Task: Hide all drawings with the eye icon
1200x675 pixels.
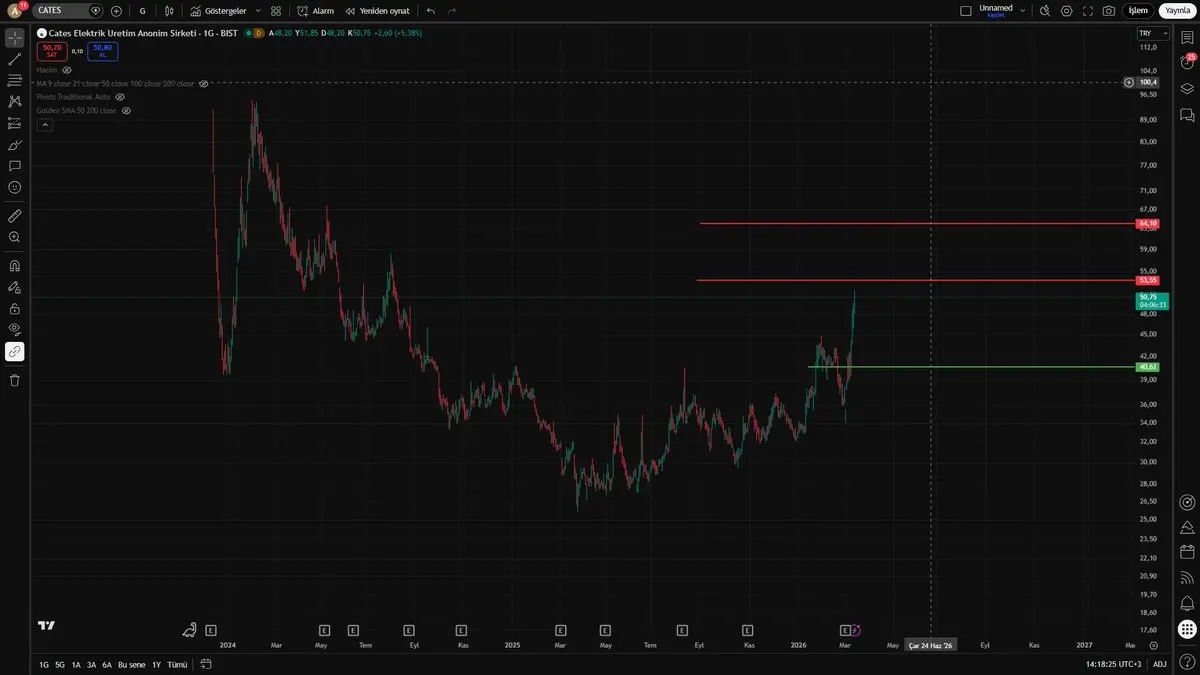Action: [15, 329]
